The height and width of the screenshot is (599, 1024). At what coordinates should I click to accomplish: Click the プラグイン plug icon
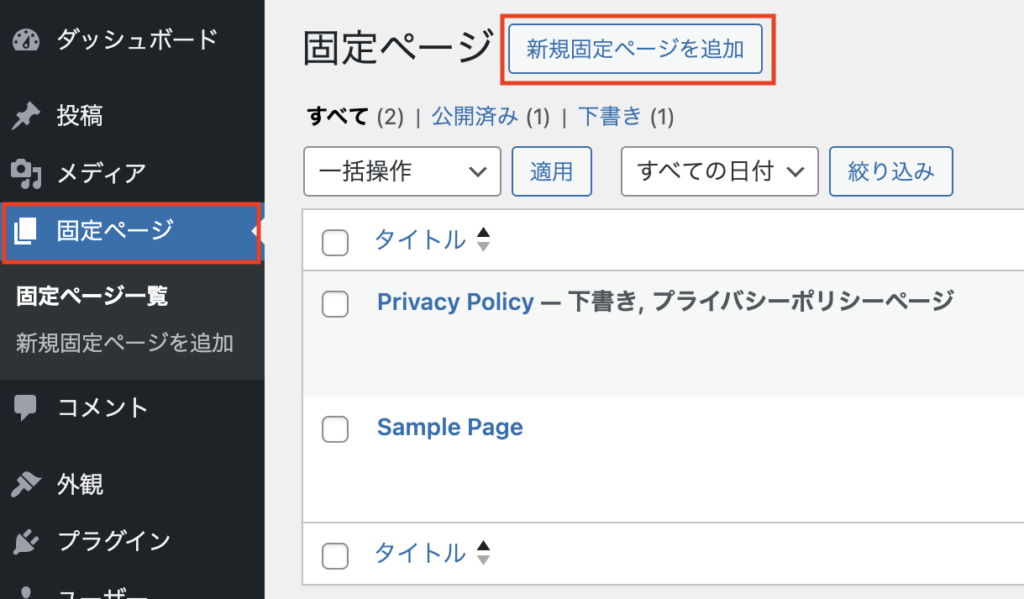point(26,542)
